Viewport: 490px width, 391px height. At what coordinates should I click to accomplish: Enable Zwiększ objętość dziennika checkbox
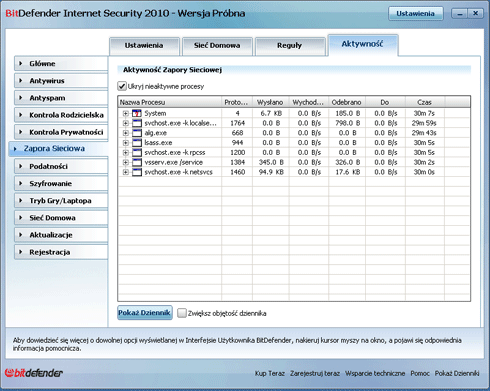click(x=182, y=313)
